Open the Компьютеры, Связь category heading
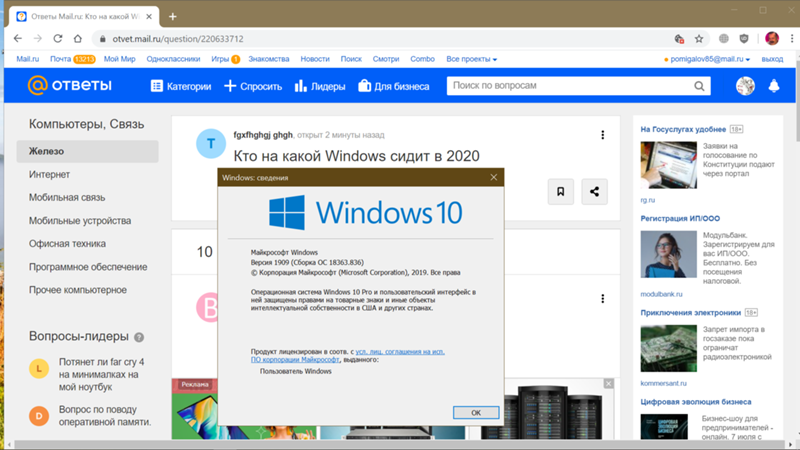Screen dimensions: 800x450 coord(86,124)
